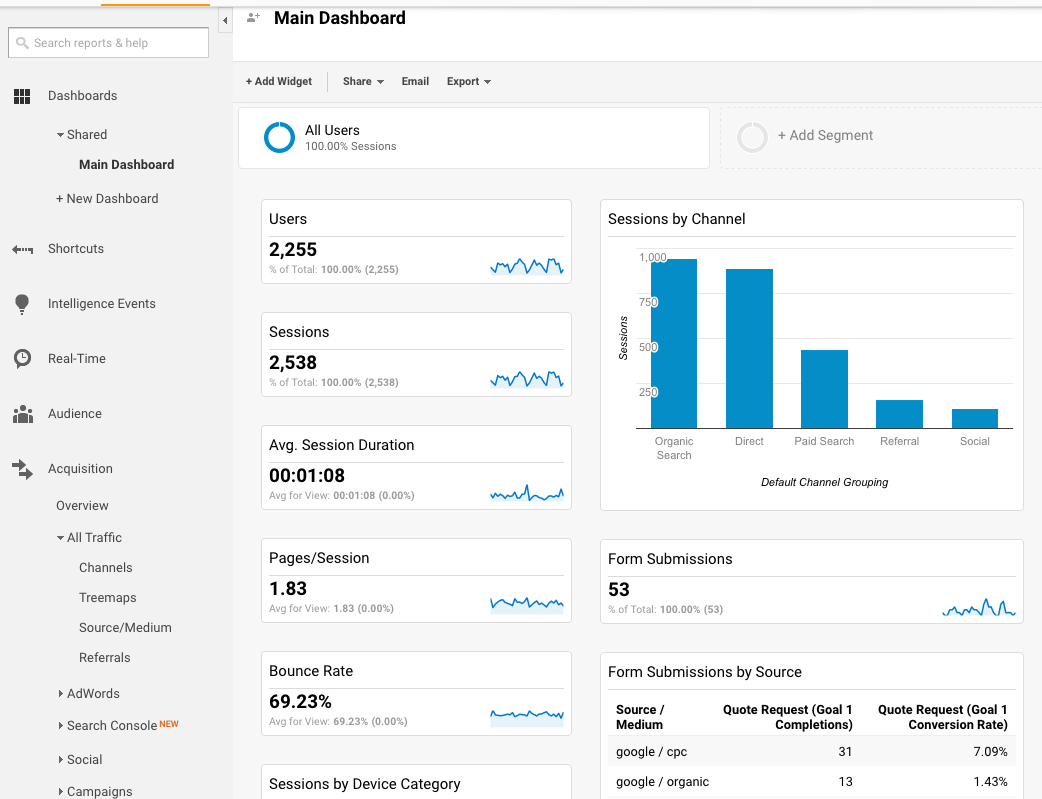Image resolution: width=1042 pixels, height=799 pixels.
Task: Click the Real-Time clock icon
Action: tap(22, 359)
